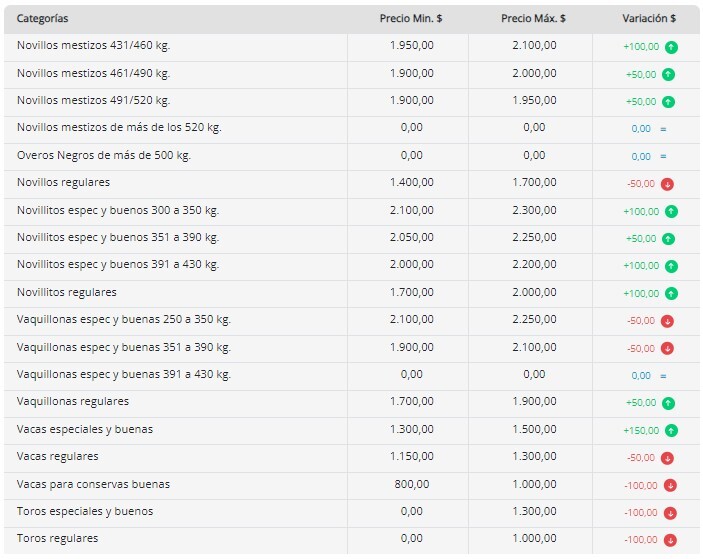This screenshot has height=559, width=703.
Task: Click red down arrow for Novillos regulares
Action: click(x=667, y=184)
